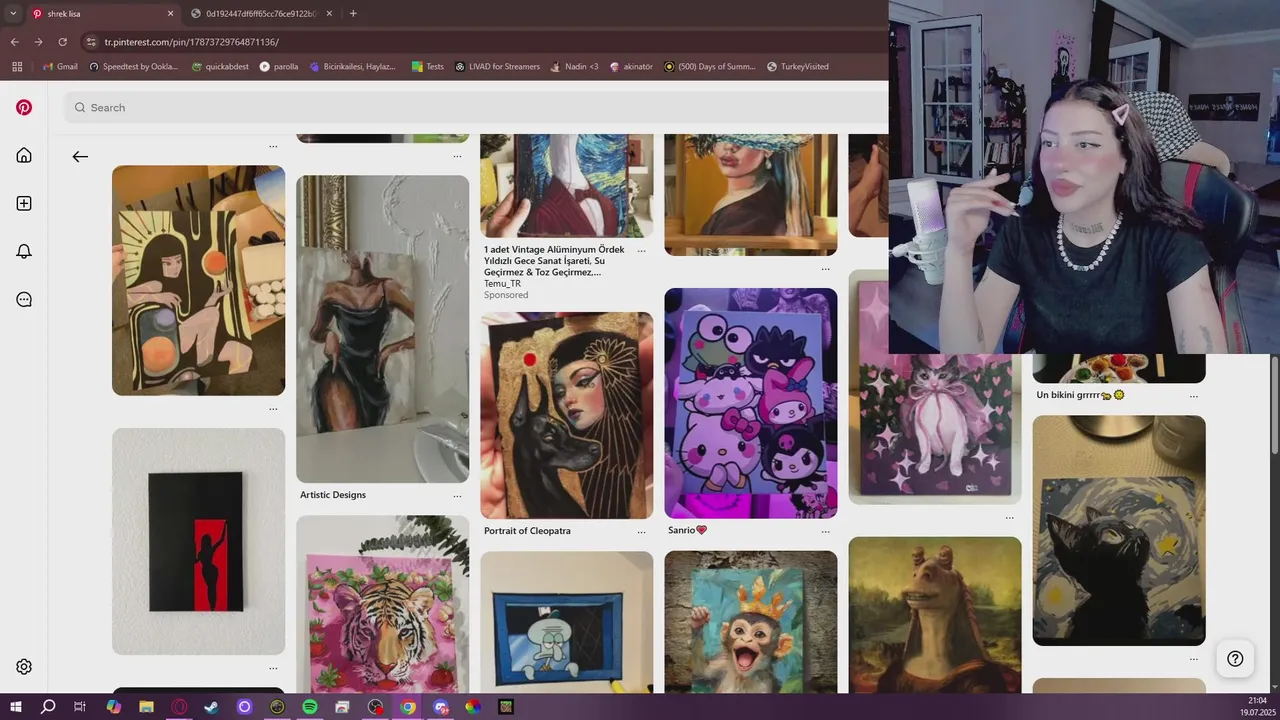Open the Tests bookmark

pos(427,67)
